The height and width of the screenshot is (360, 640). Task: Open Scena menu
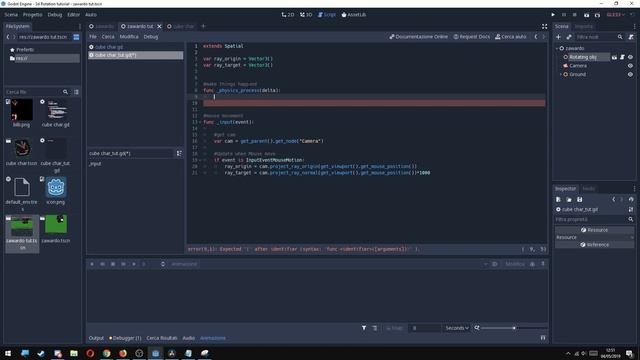pyautogui.click(x=11, y=15)
